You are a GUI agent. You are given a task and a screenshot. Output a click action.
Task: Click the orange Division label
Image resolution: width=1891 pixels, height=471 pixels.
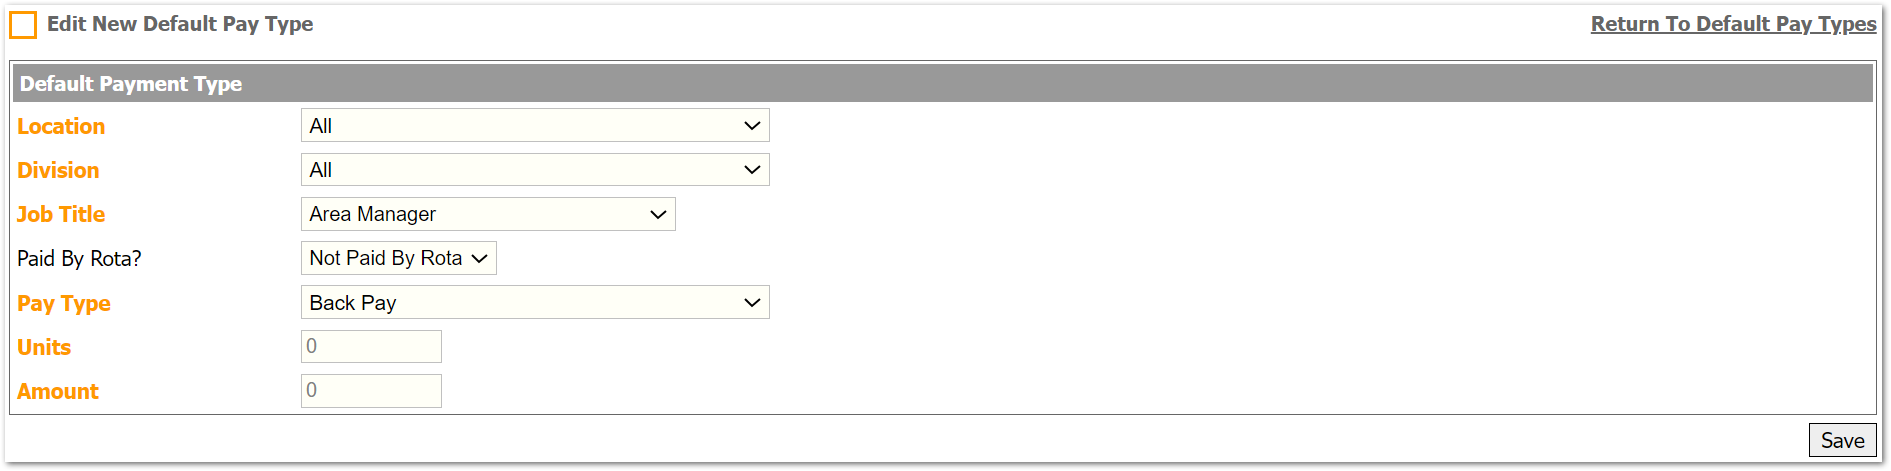click(x=58, y=171)
